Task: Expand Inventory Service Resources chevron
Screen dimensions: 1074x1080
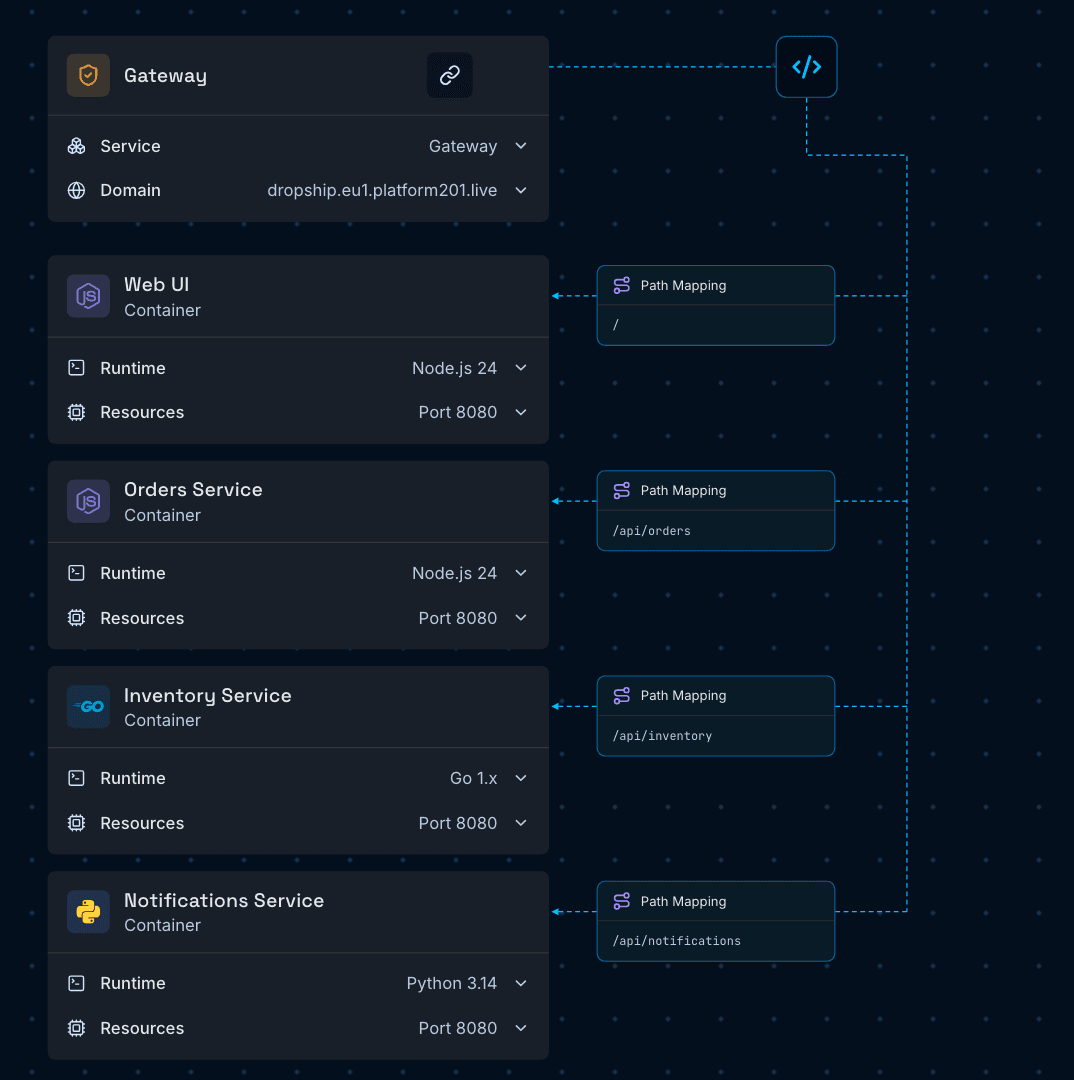Action: (521, 823)
